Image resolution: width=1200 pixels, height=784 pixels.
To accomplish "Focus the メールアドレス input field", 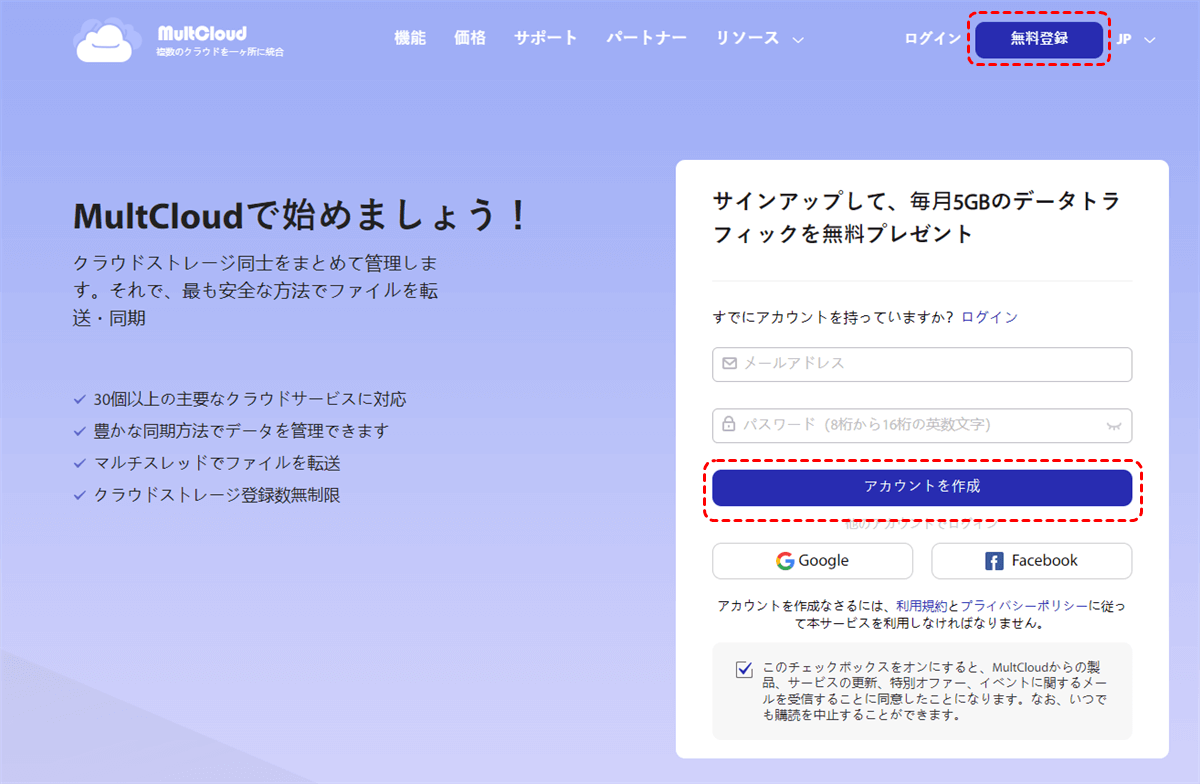I will click(x=922, y=364).
